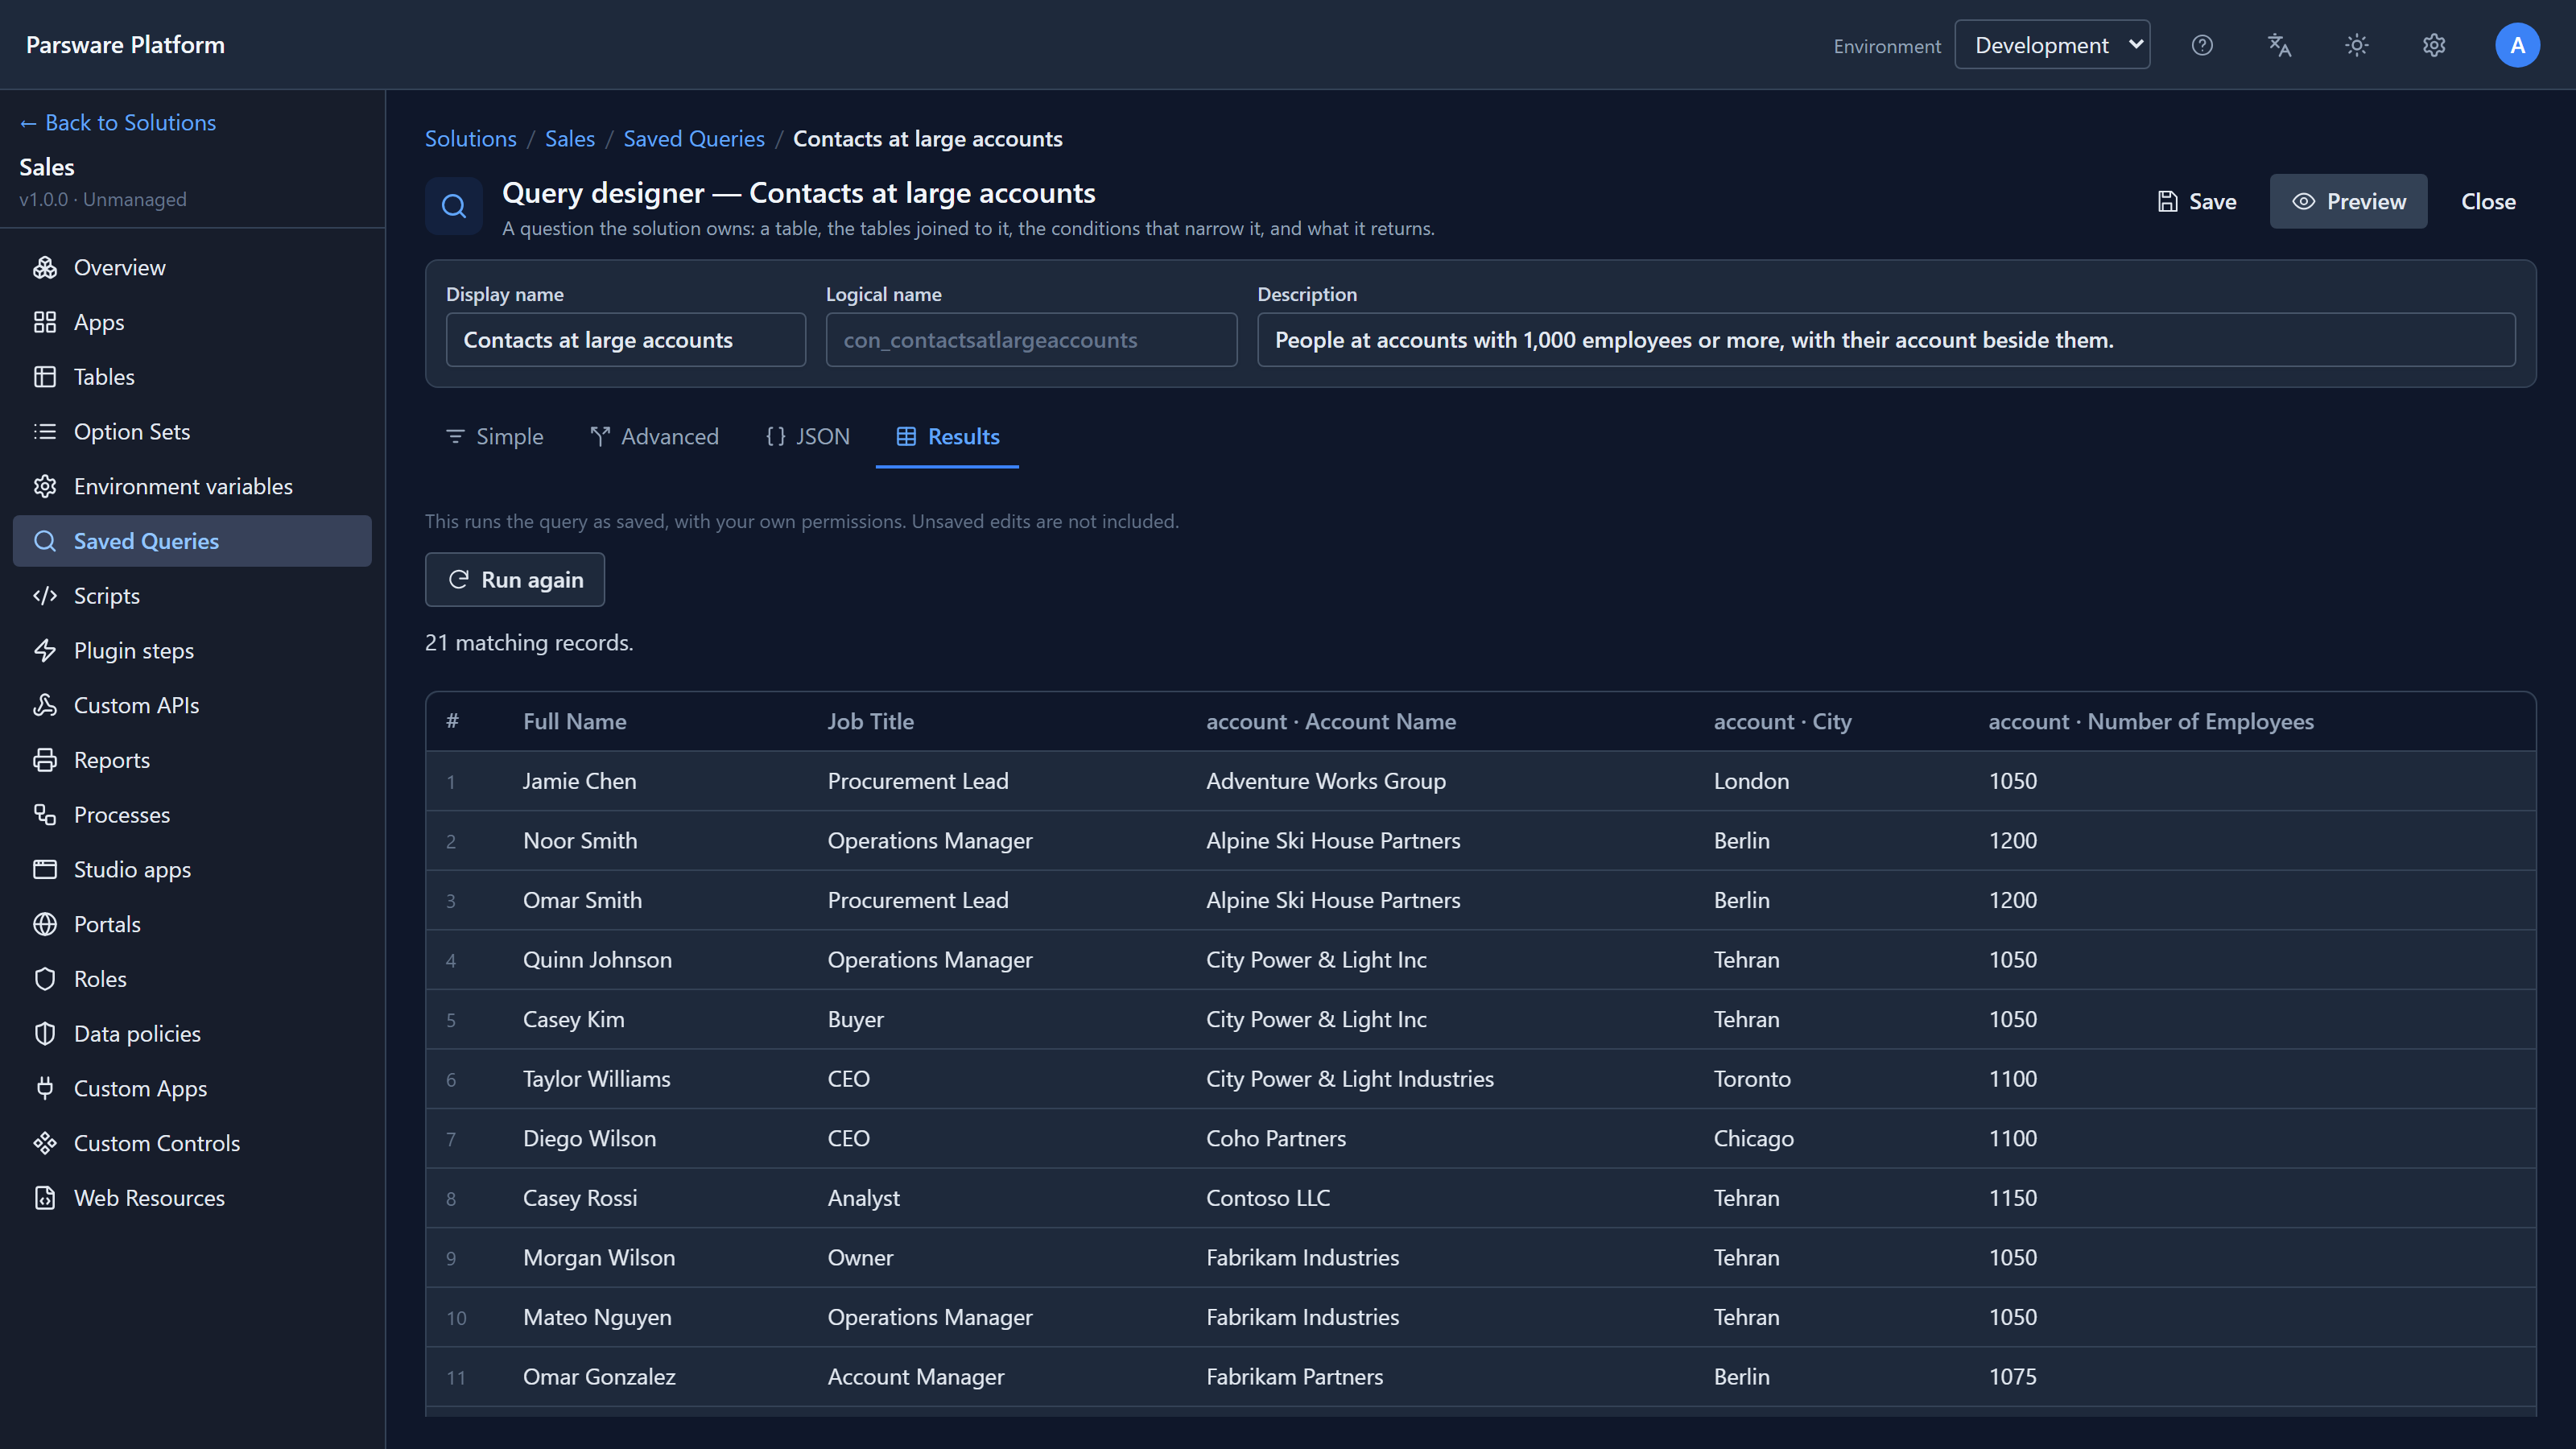Click the Save button

pyautogui.click(x=2197, y=201)
